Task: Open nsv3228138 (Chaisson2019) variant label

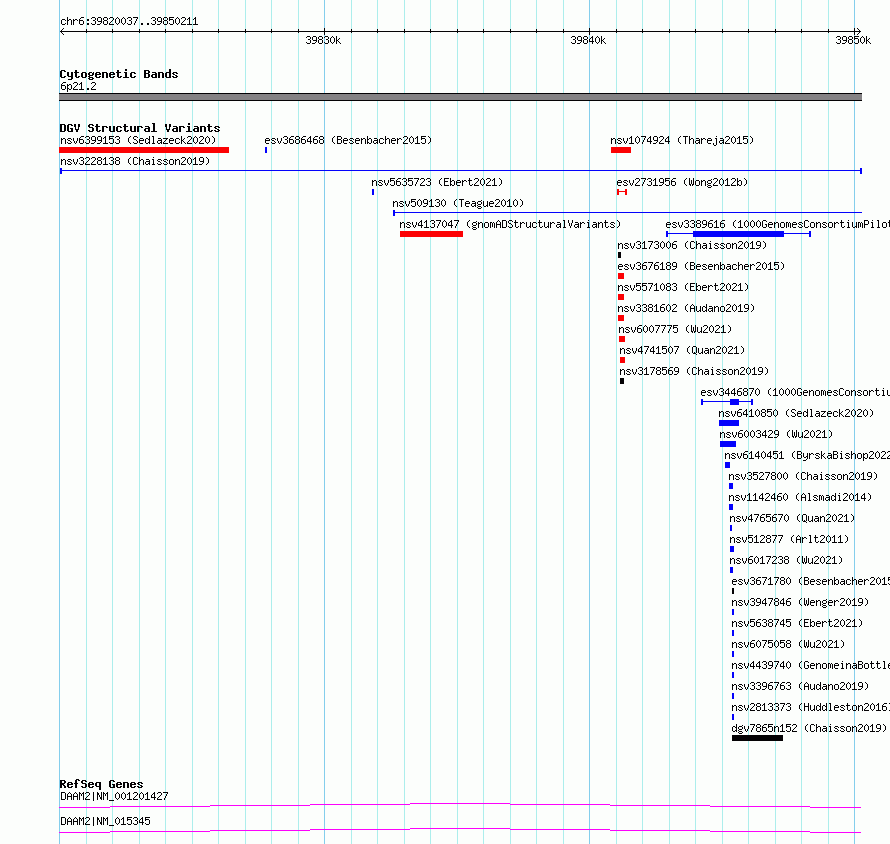Action: click(135, 161)
